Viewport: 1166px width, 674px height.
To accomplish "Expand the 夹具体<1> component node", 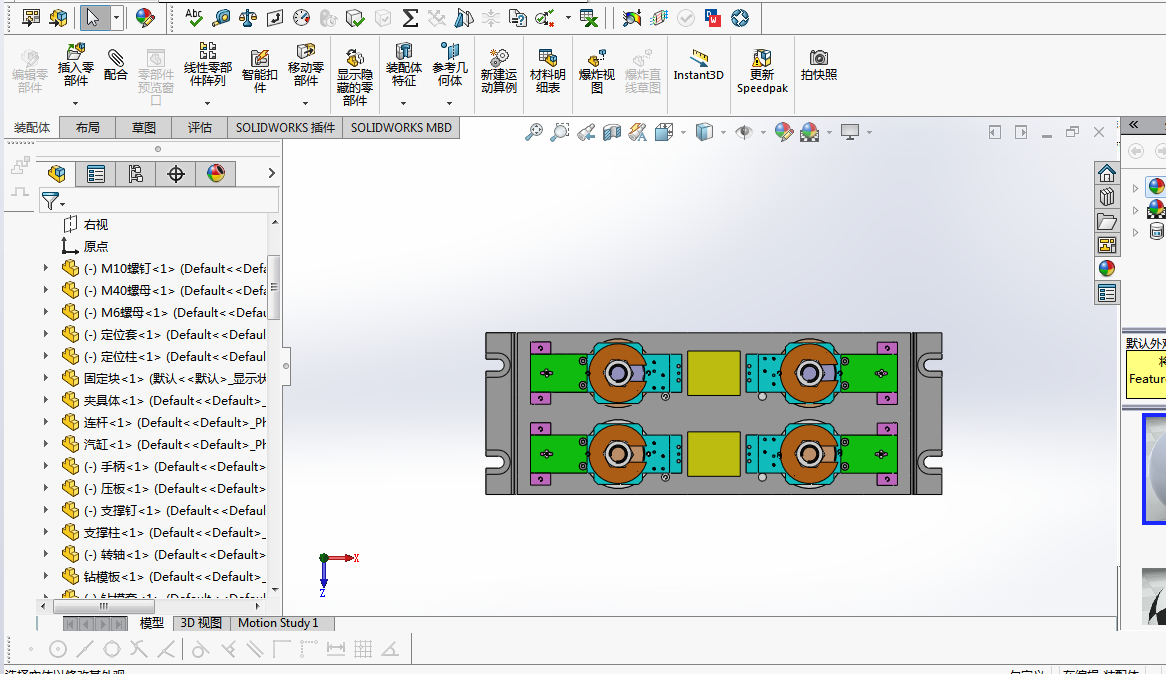I will tap(45, 399).
